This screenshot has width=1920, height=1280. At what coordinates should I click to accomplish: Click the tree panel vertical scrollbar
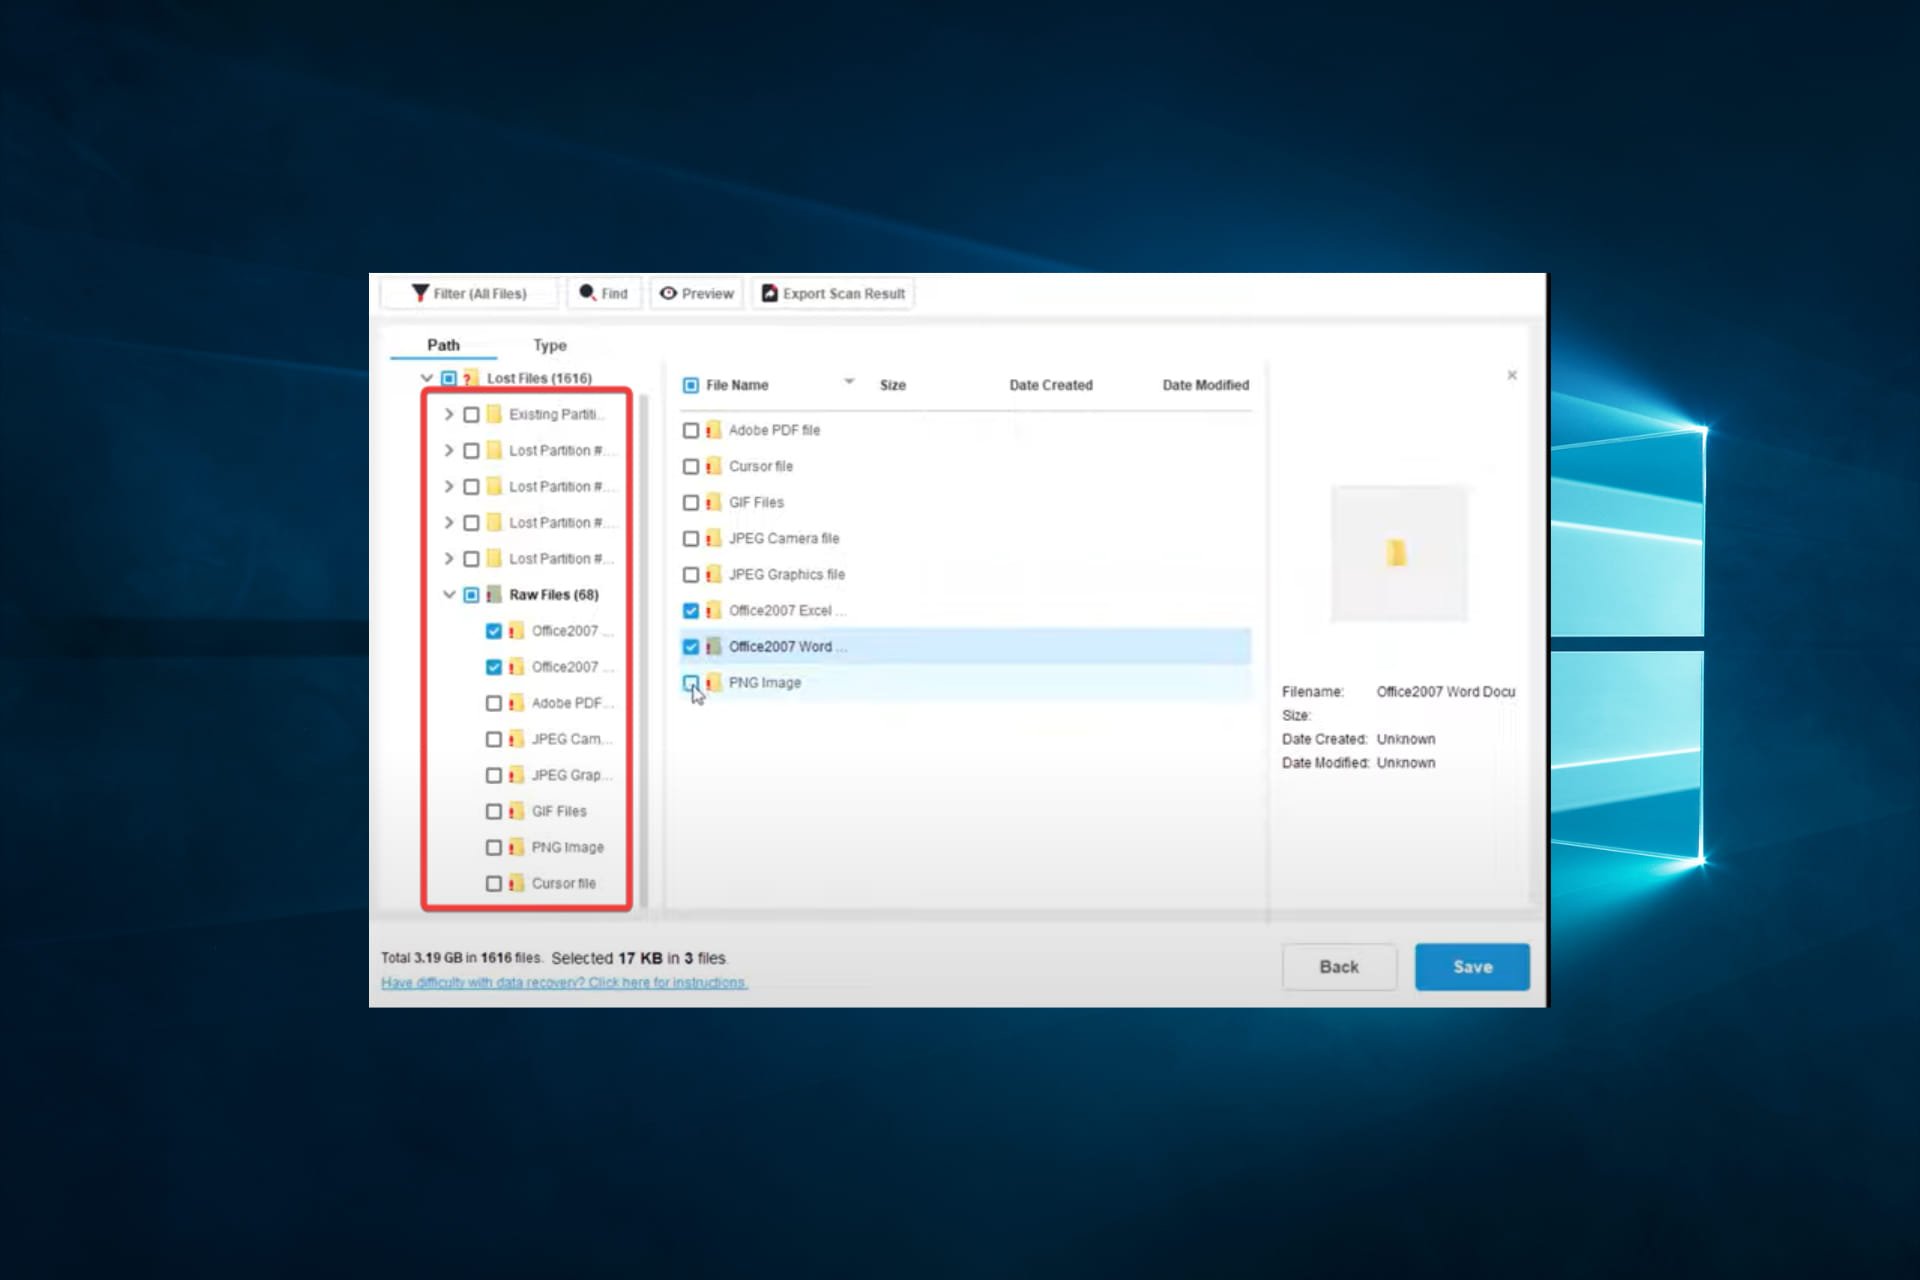[x=643, y=650]
